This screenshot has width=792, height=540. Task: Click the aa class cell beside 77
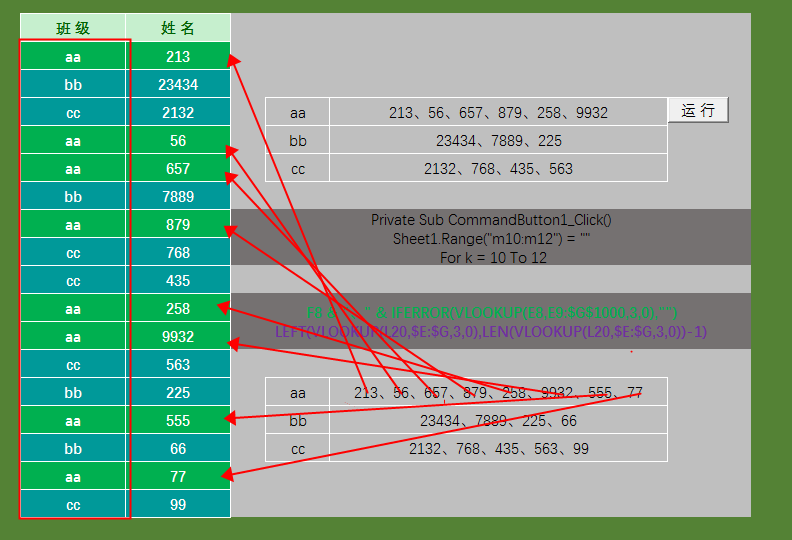(x=73, y=477)
